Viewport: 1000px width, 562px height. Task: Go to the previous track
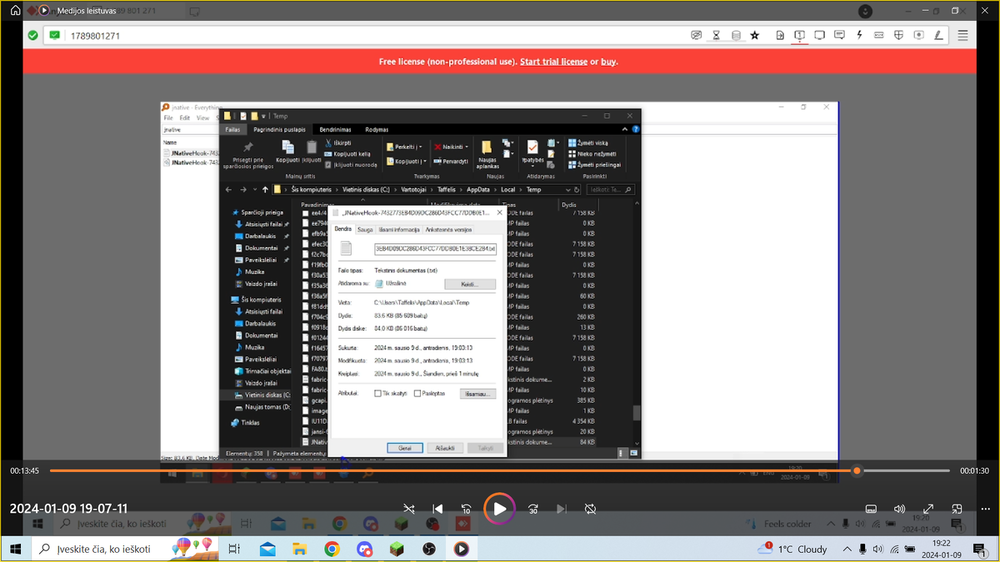tap(438, 509)
